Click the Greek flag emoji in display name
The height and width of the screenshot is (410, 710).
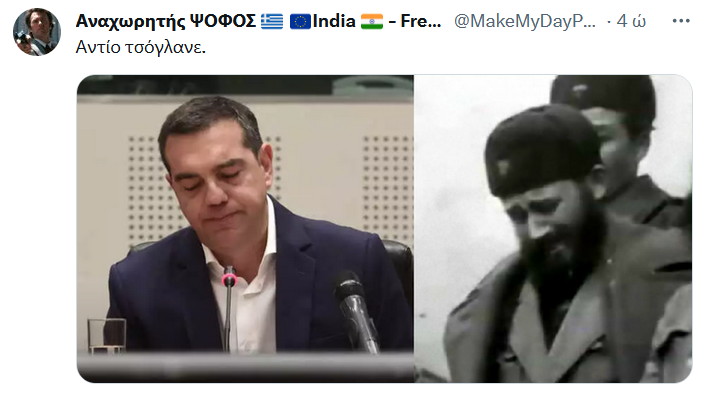(272, 21)
